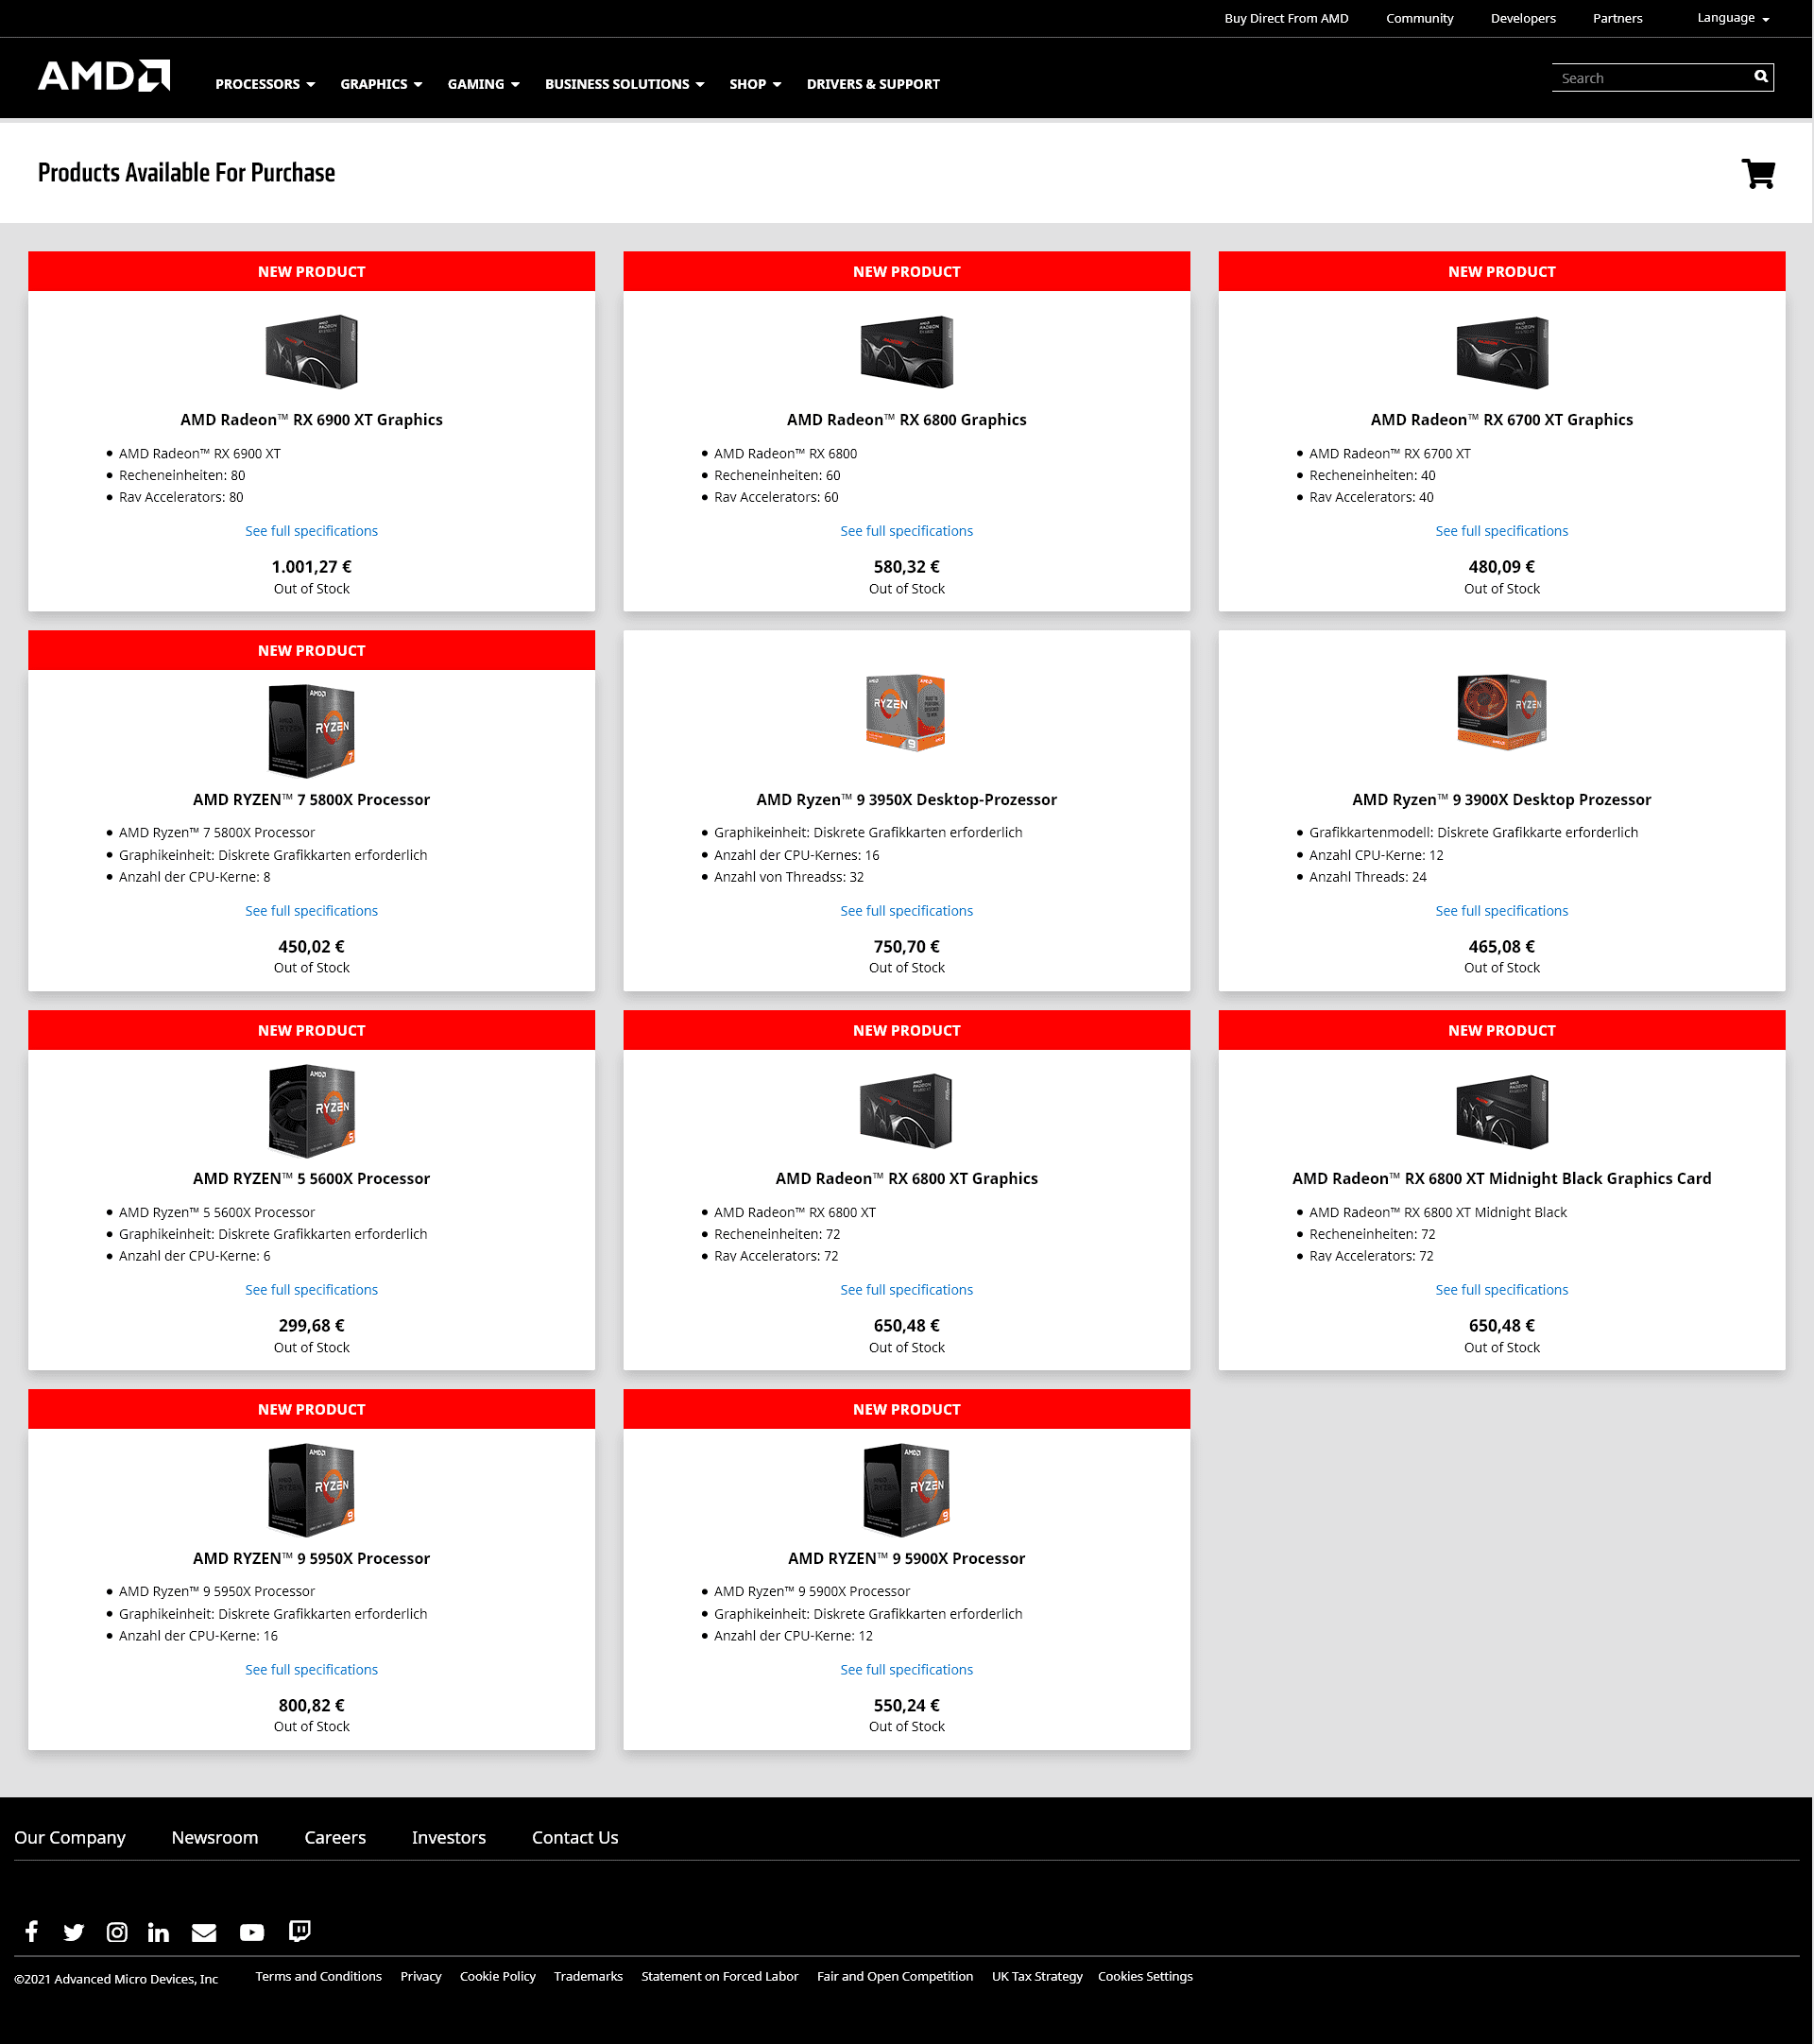Image resolution: width=1814 pixels, height=2044 pixels.
Task: Open the UK Tax Strategy link
Action: click(1037, 1977)
